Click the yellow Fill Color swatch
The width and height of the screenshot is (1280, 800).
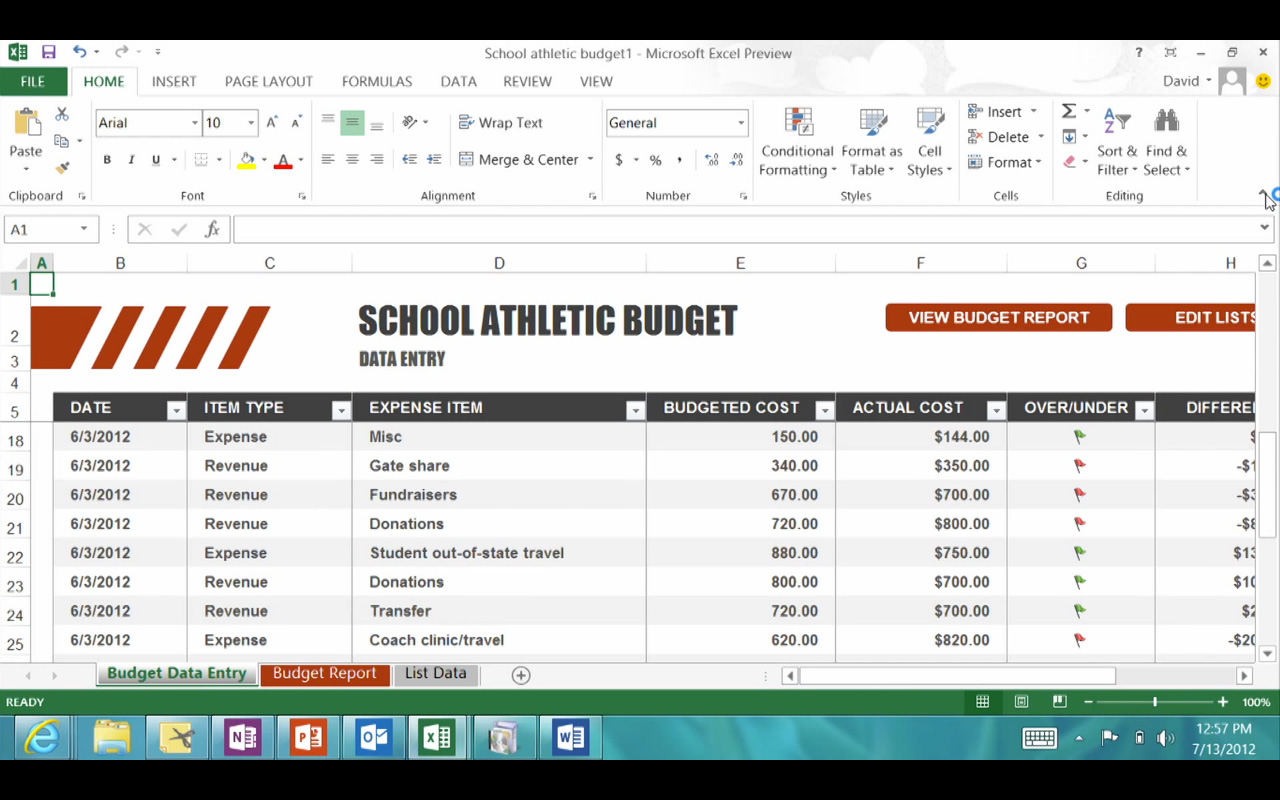(x=246, y=160)
